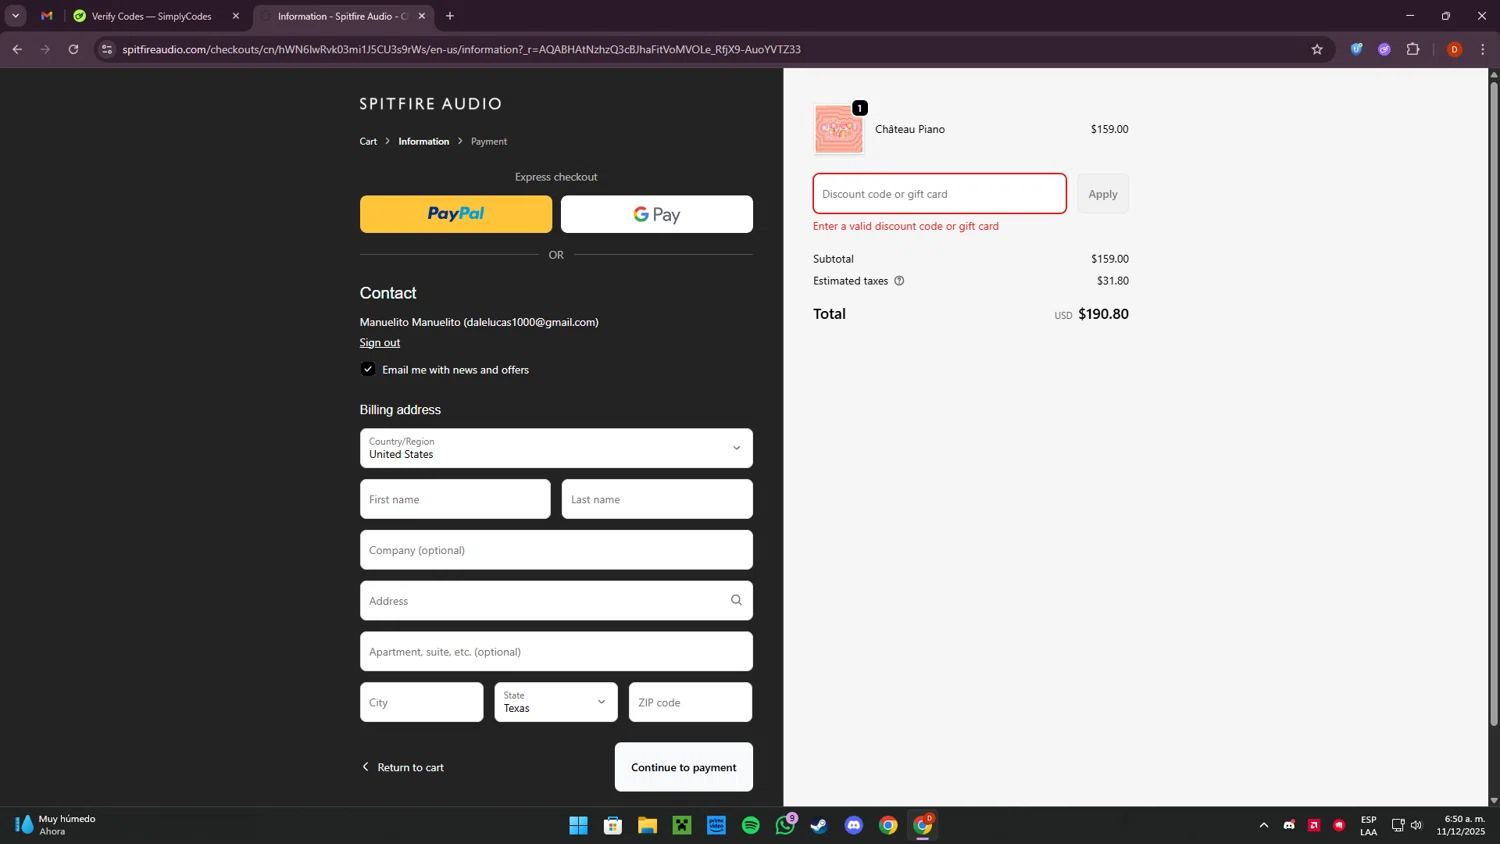Open the first Chrome taskbar icon
Image resolution: width=1500 pixels, height=844 pixels.
[x=888, y=825]
